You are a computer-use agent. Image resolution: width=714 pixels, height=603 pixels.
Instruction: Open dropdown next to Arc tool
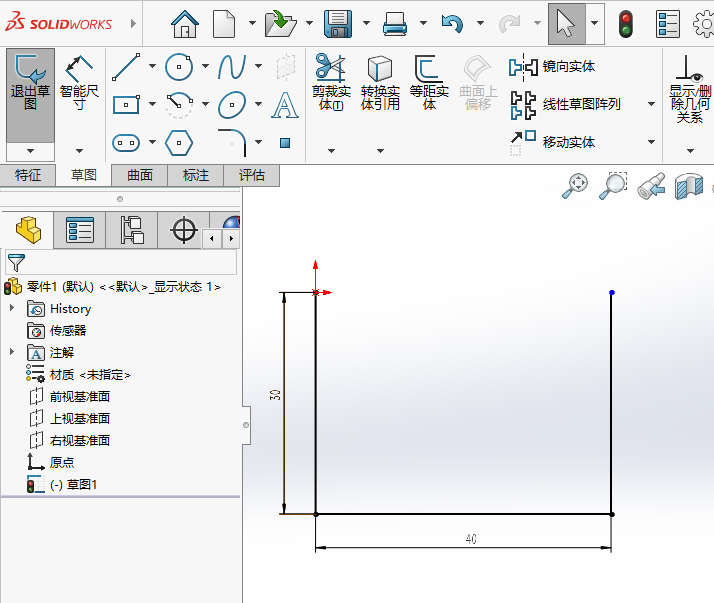pyautogui.click(x=205, y=104)
